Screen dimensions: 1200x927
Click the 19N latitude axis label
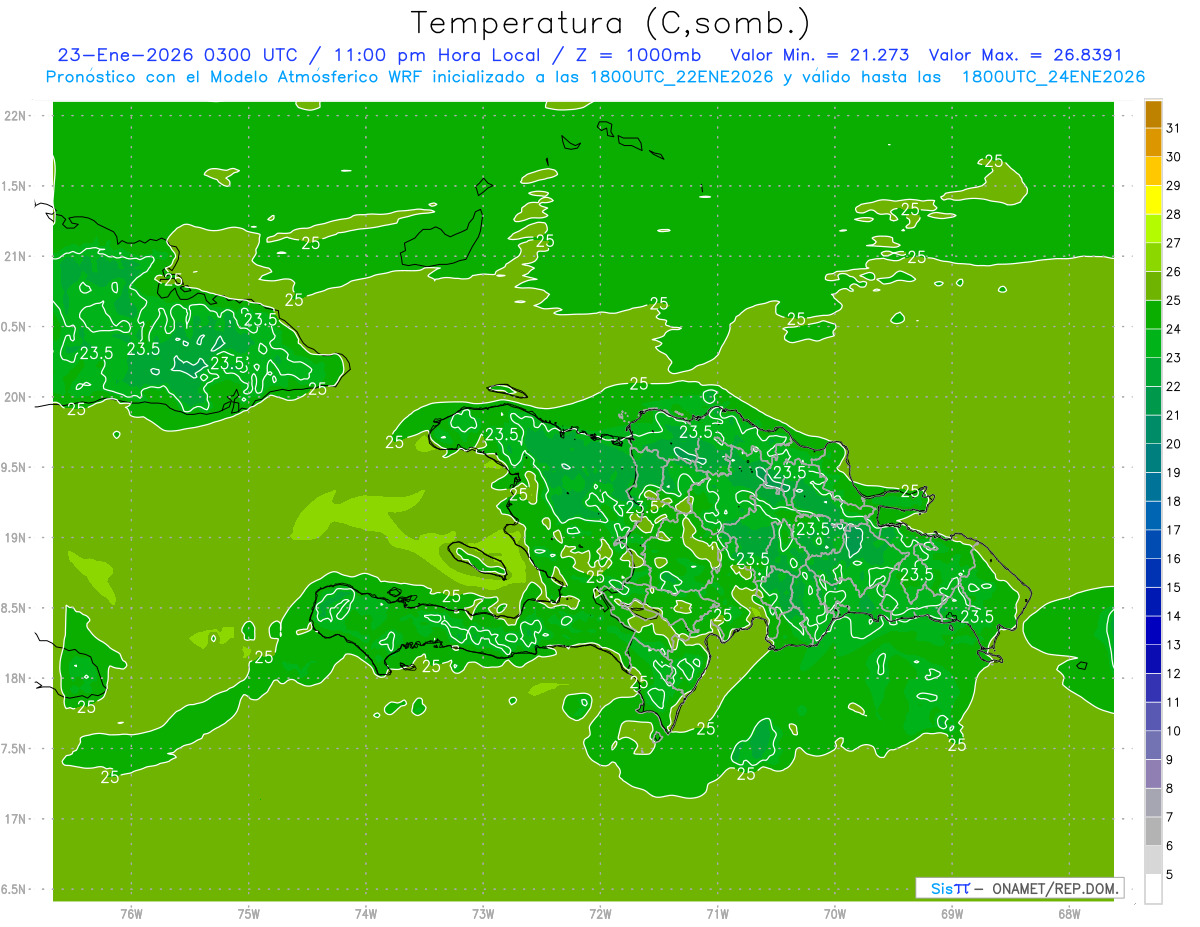[x=16, y=538]
